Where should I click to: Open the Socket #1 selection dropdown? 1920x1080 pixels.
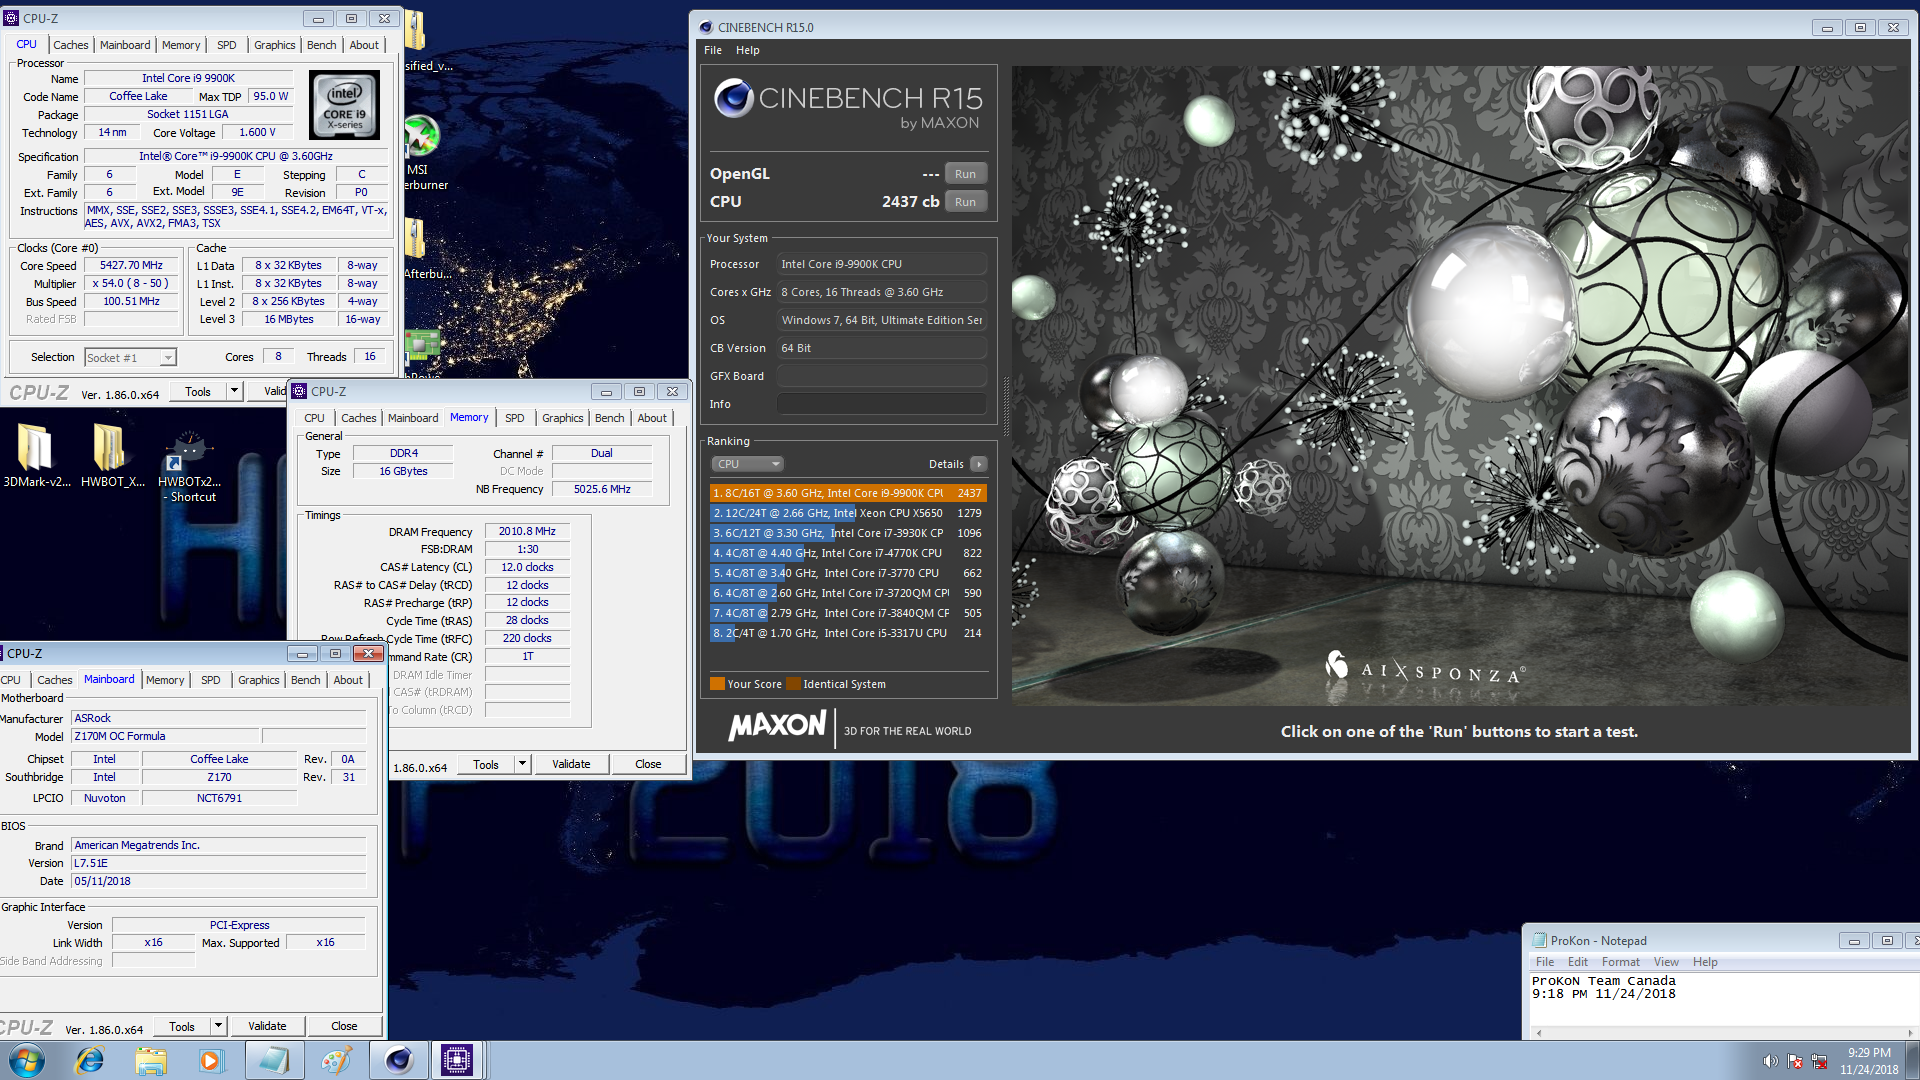(x=130, y=358)
